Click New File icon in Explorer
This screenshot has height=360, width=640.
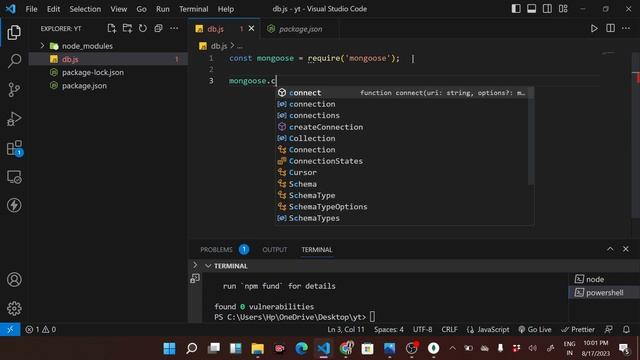coord(111,28)
